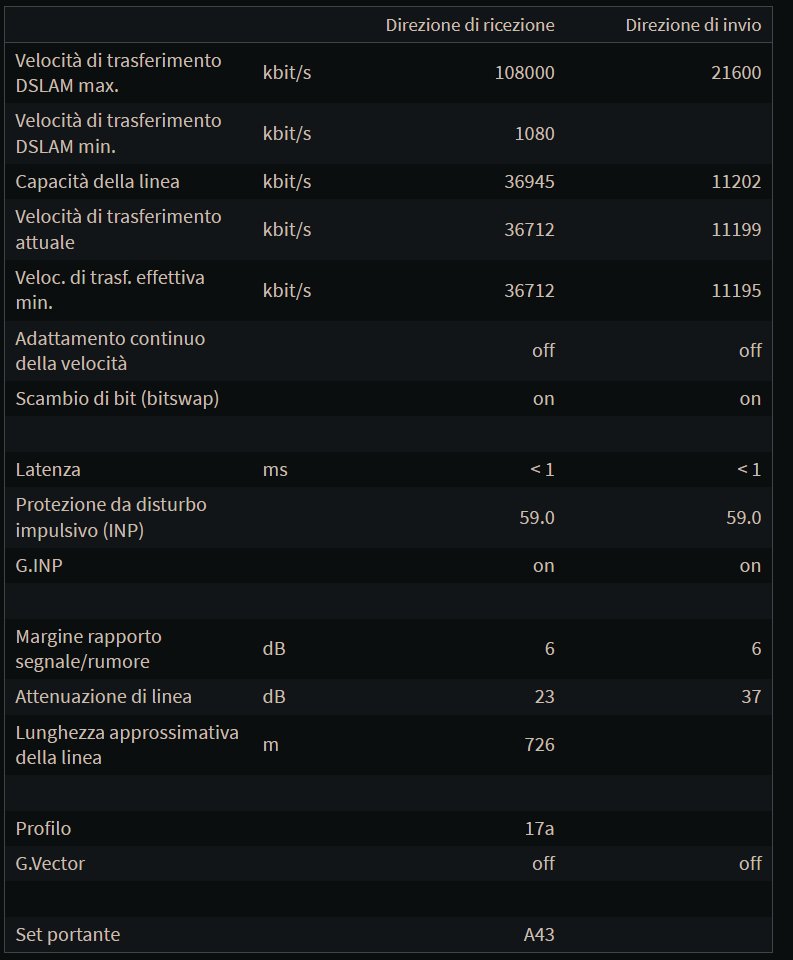Click the G.INP row label

click(x=39, y=566)
